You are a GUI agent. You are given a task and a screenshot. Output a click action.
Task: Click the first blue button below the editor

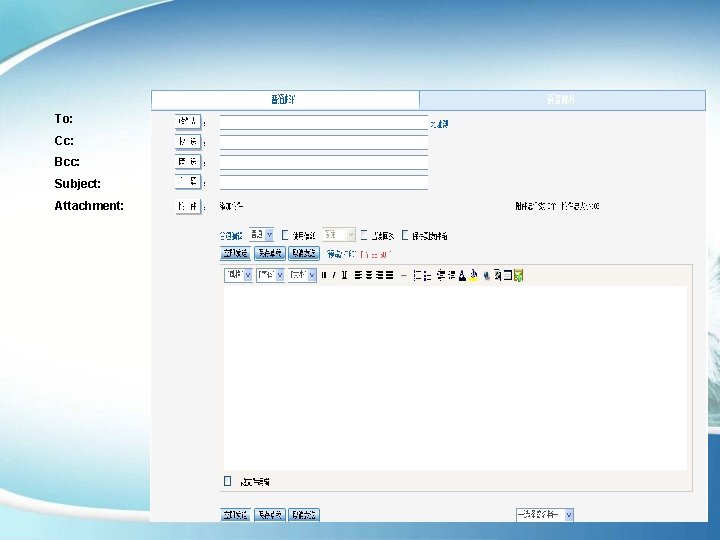click(x=236, y=515)
